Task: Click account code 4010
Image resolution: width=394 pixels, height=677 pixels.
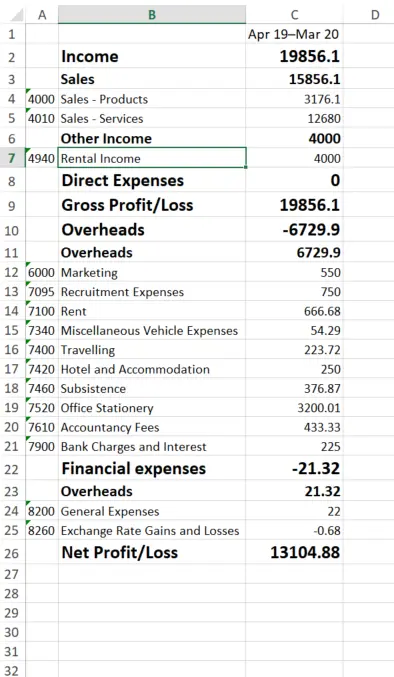Action: click(x=42, y=119)
